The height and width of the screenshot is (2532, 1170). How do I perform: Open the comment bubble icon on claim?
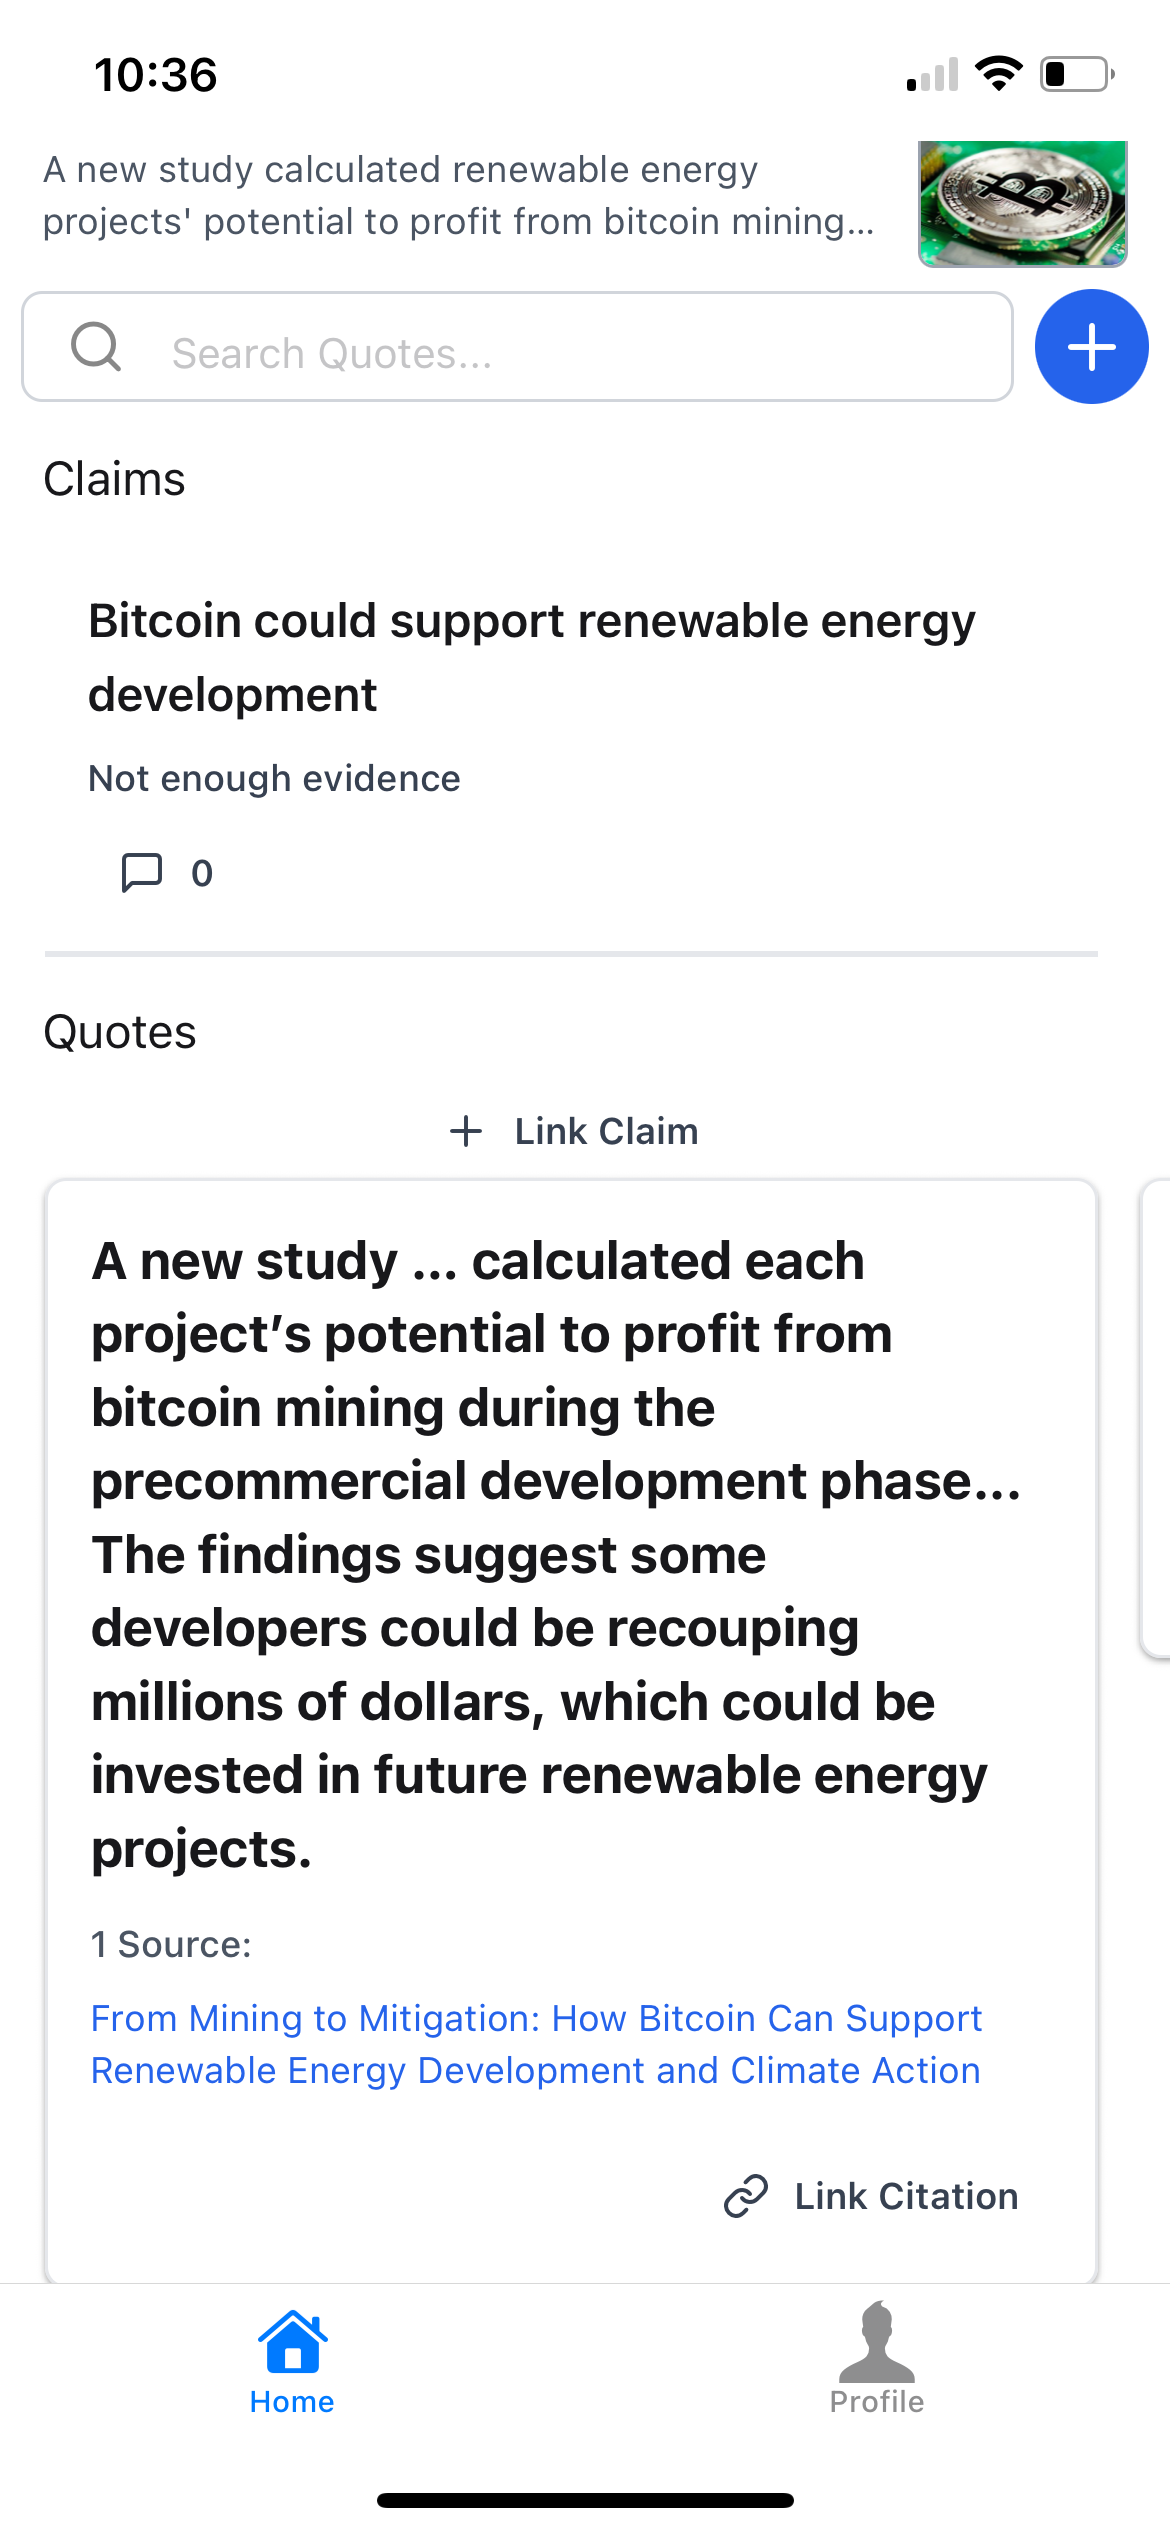coord(142,872)
